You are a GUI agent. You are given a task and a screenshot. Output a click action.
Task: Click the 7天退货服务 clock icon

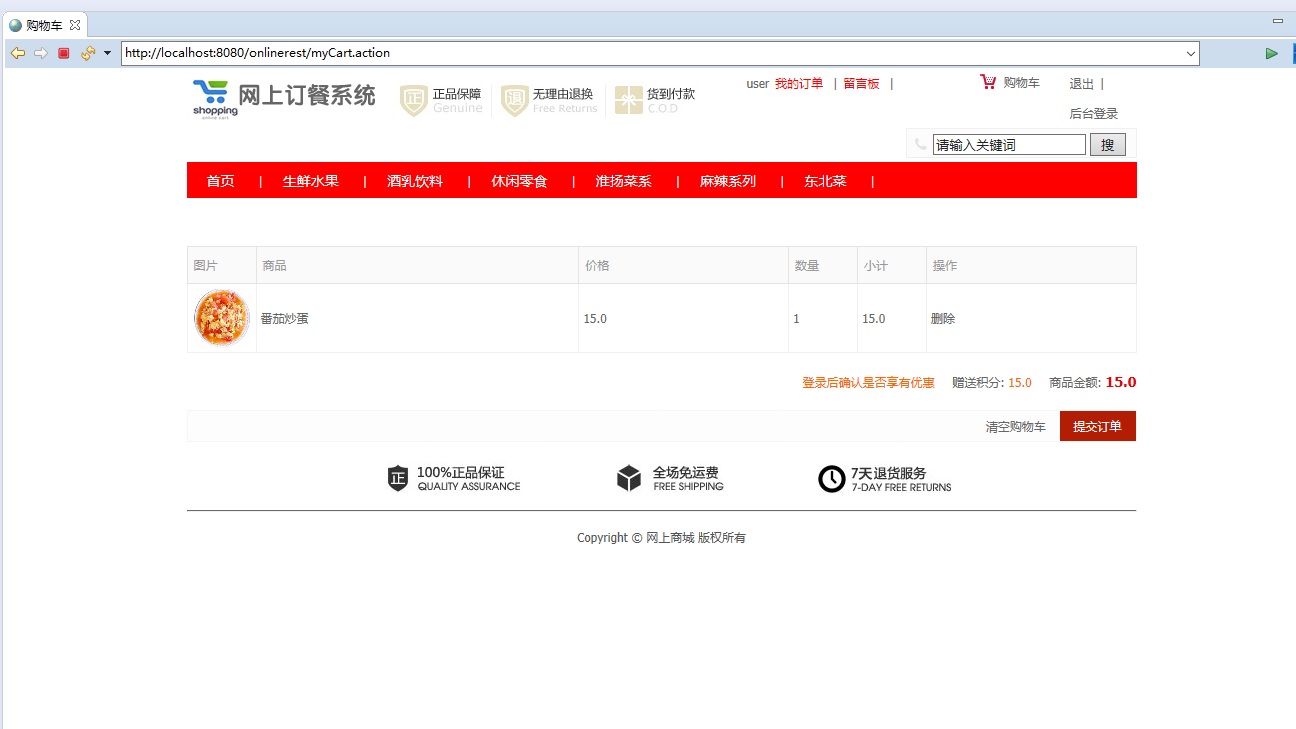pos(832,479)
